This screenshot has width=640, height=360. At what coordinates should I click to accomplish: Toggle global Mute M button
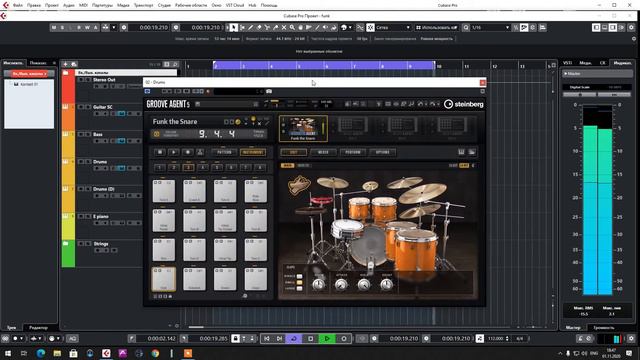pyautogui.click(x=54, y=27)
